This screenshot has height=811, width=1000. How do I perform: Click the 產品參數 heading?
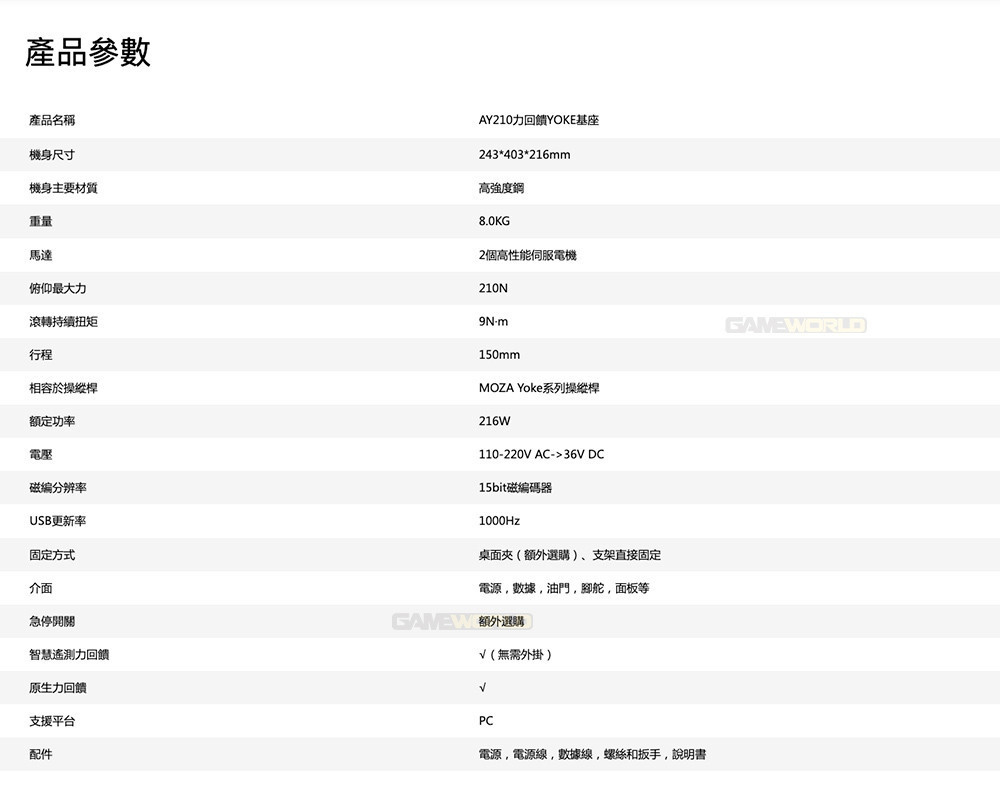pos(88,52)
